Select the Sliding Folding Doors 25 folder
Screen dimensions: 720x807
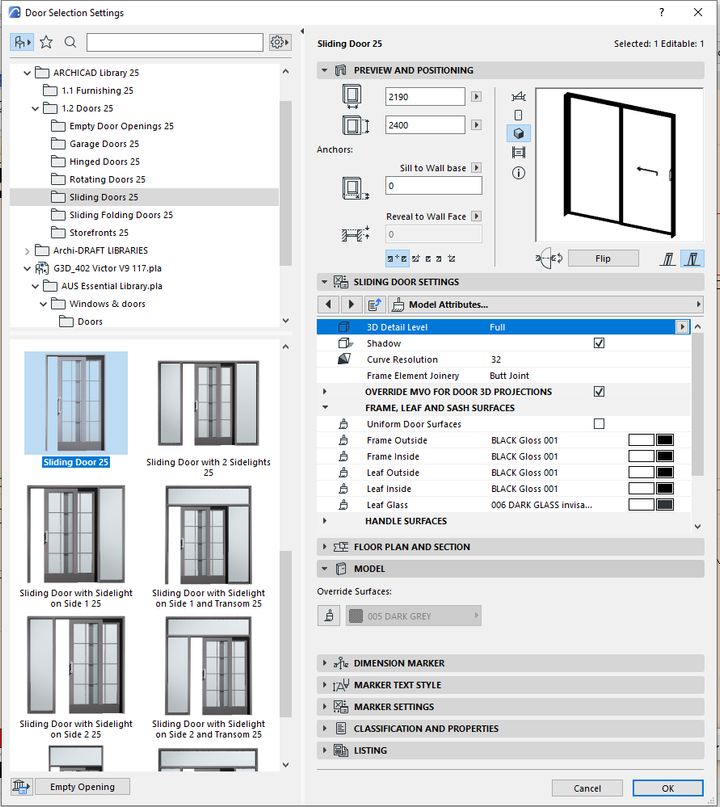pos(121,215)
